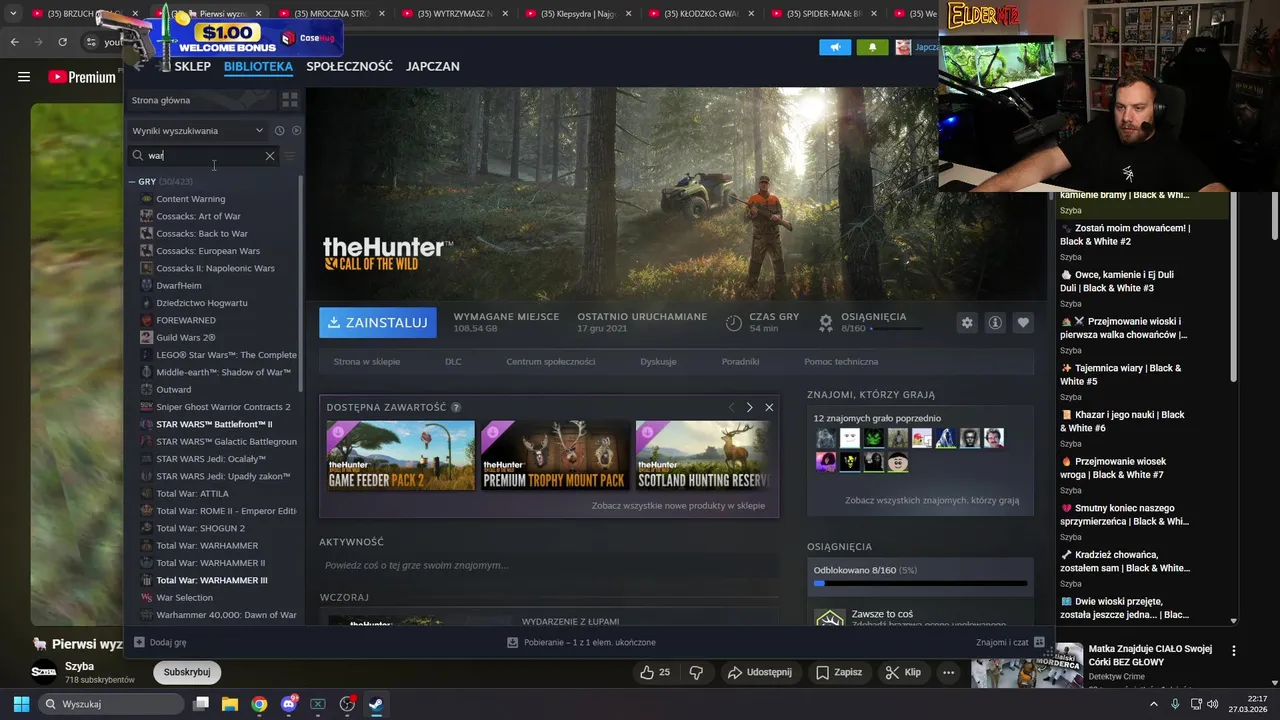Sort library by recent activity clock icon

(279, 131)
